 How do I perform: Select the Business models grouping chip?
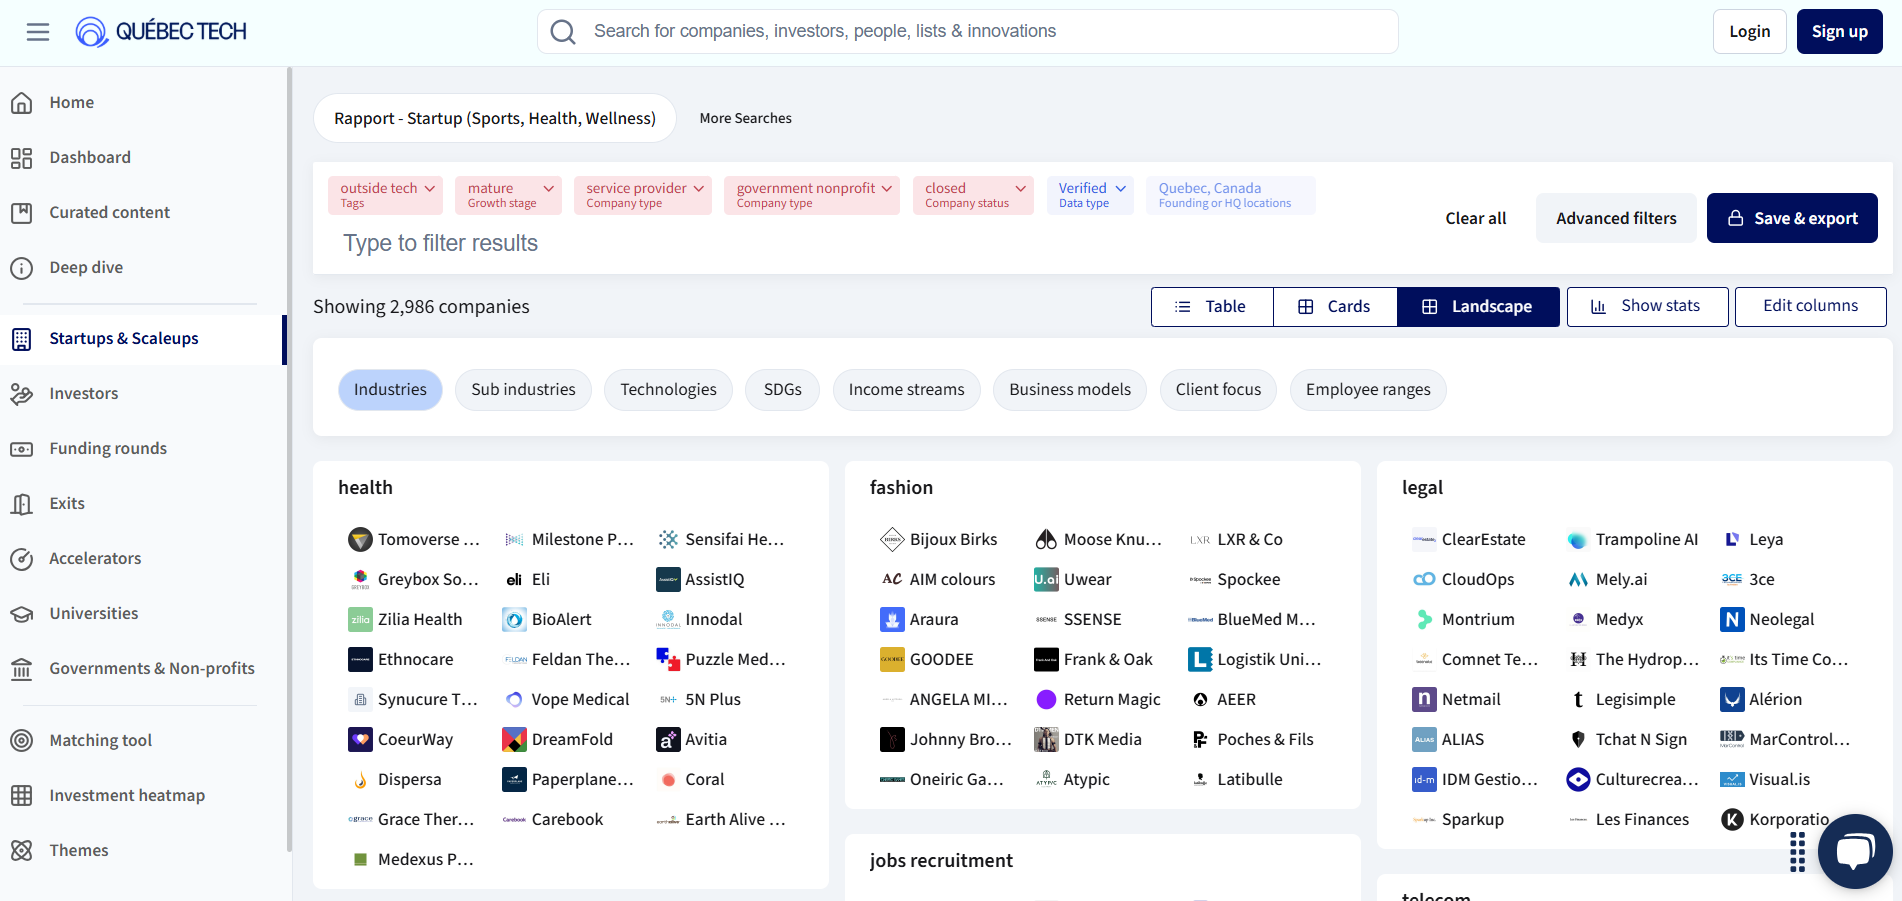coord(1070,390)
